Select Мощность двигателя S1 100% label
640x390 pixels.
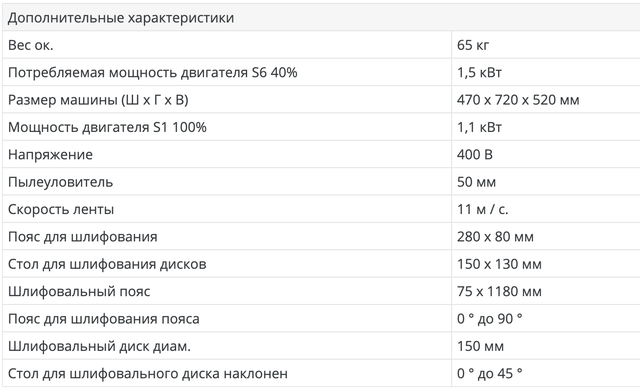(x=107, y=127)
